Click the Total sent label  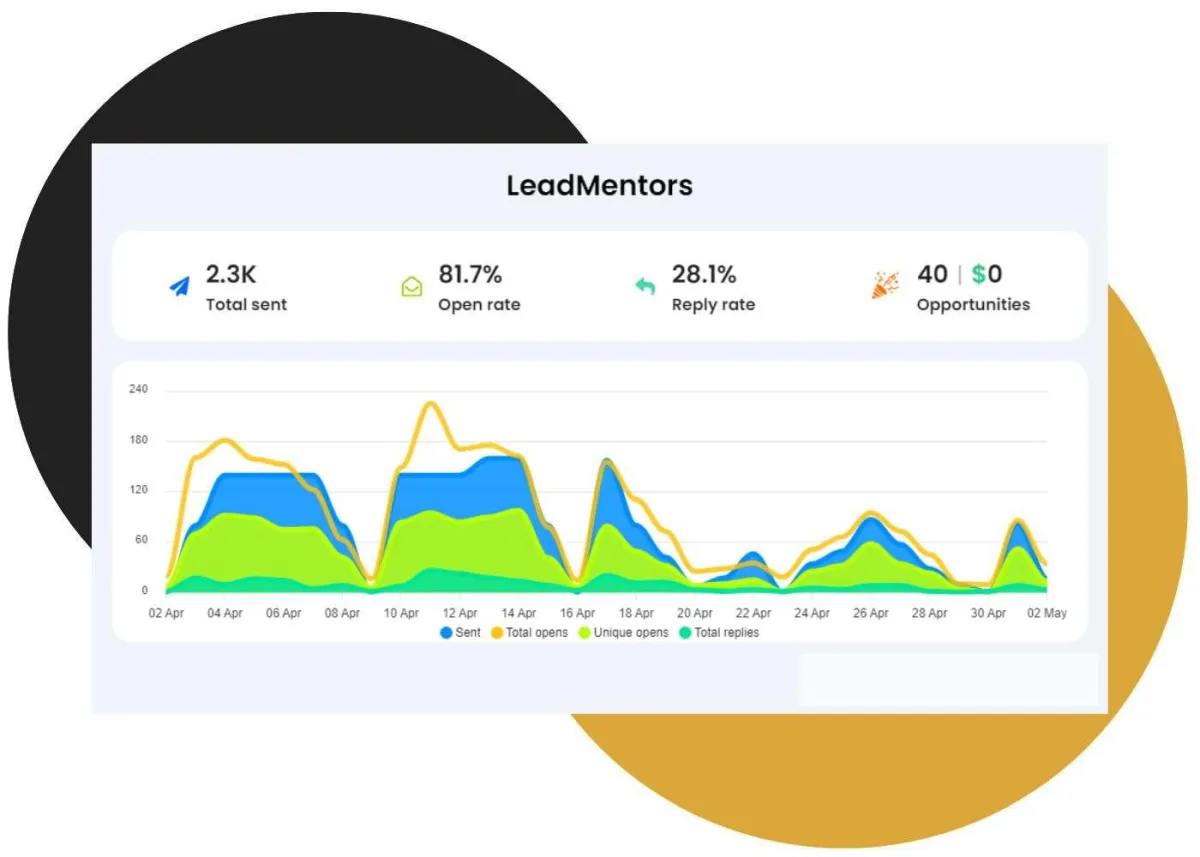point(246,305)
